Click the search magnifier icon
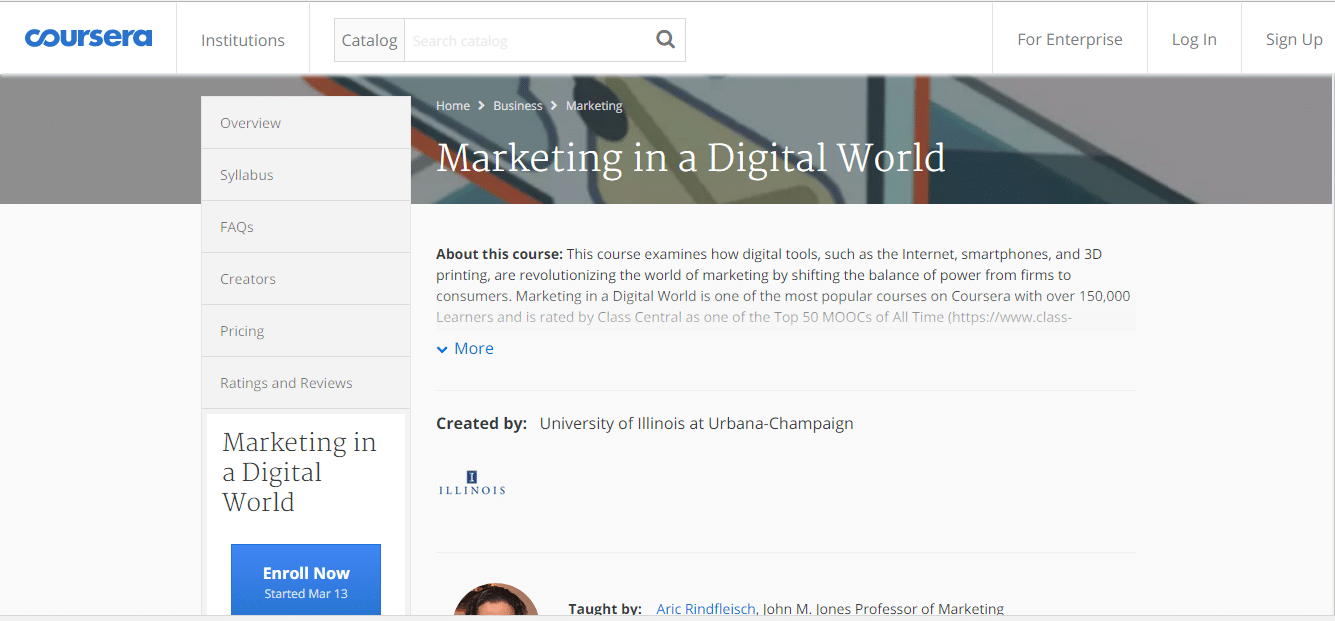The height and width of the screenshot is (621, 1335). 665,40
